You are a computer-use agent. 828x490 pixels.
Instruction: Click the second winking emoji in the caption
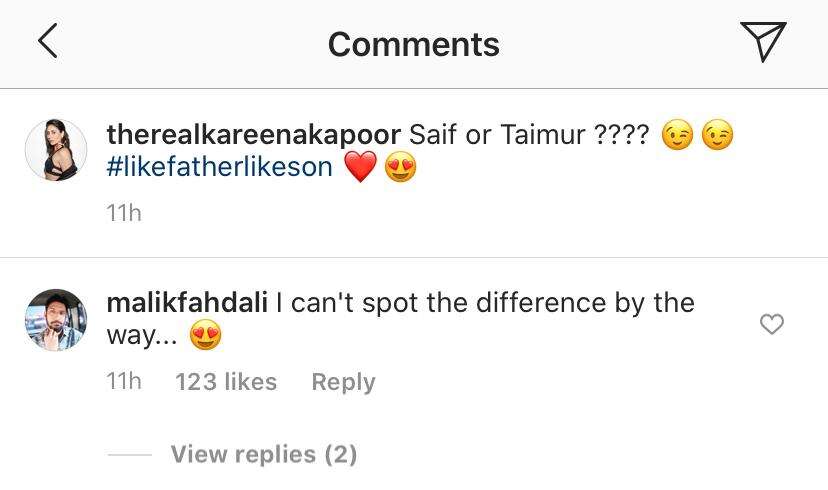point(718,135)
